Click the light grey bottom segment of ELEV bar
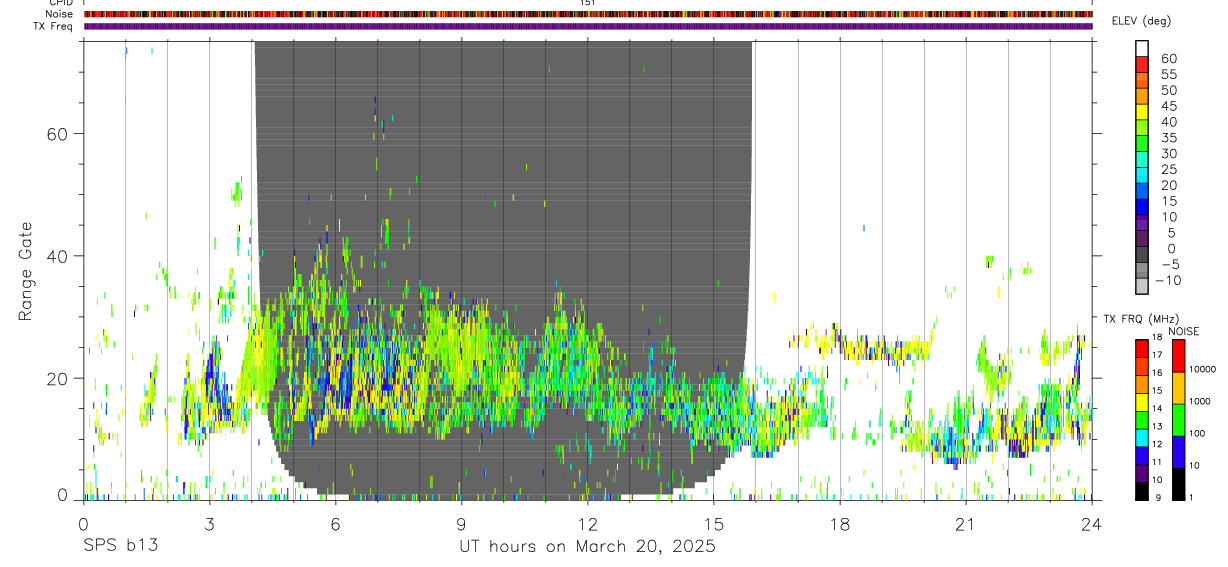This screenshot has height=567, width=1228. pos(1142,286)
